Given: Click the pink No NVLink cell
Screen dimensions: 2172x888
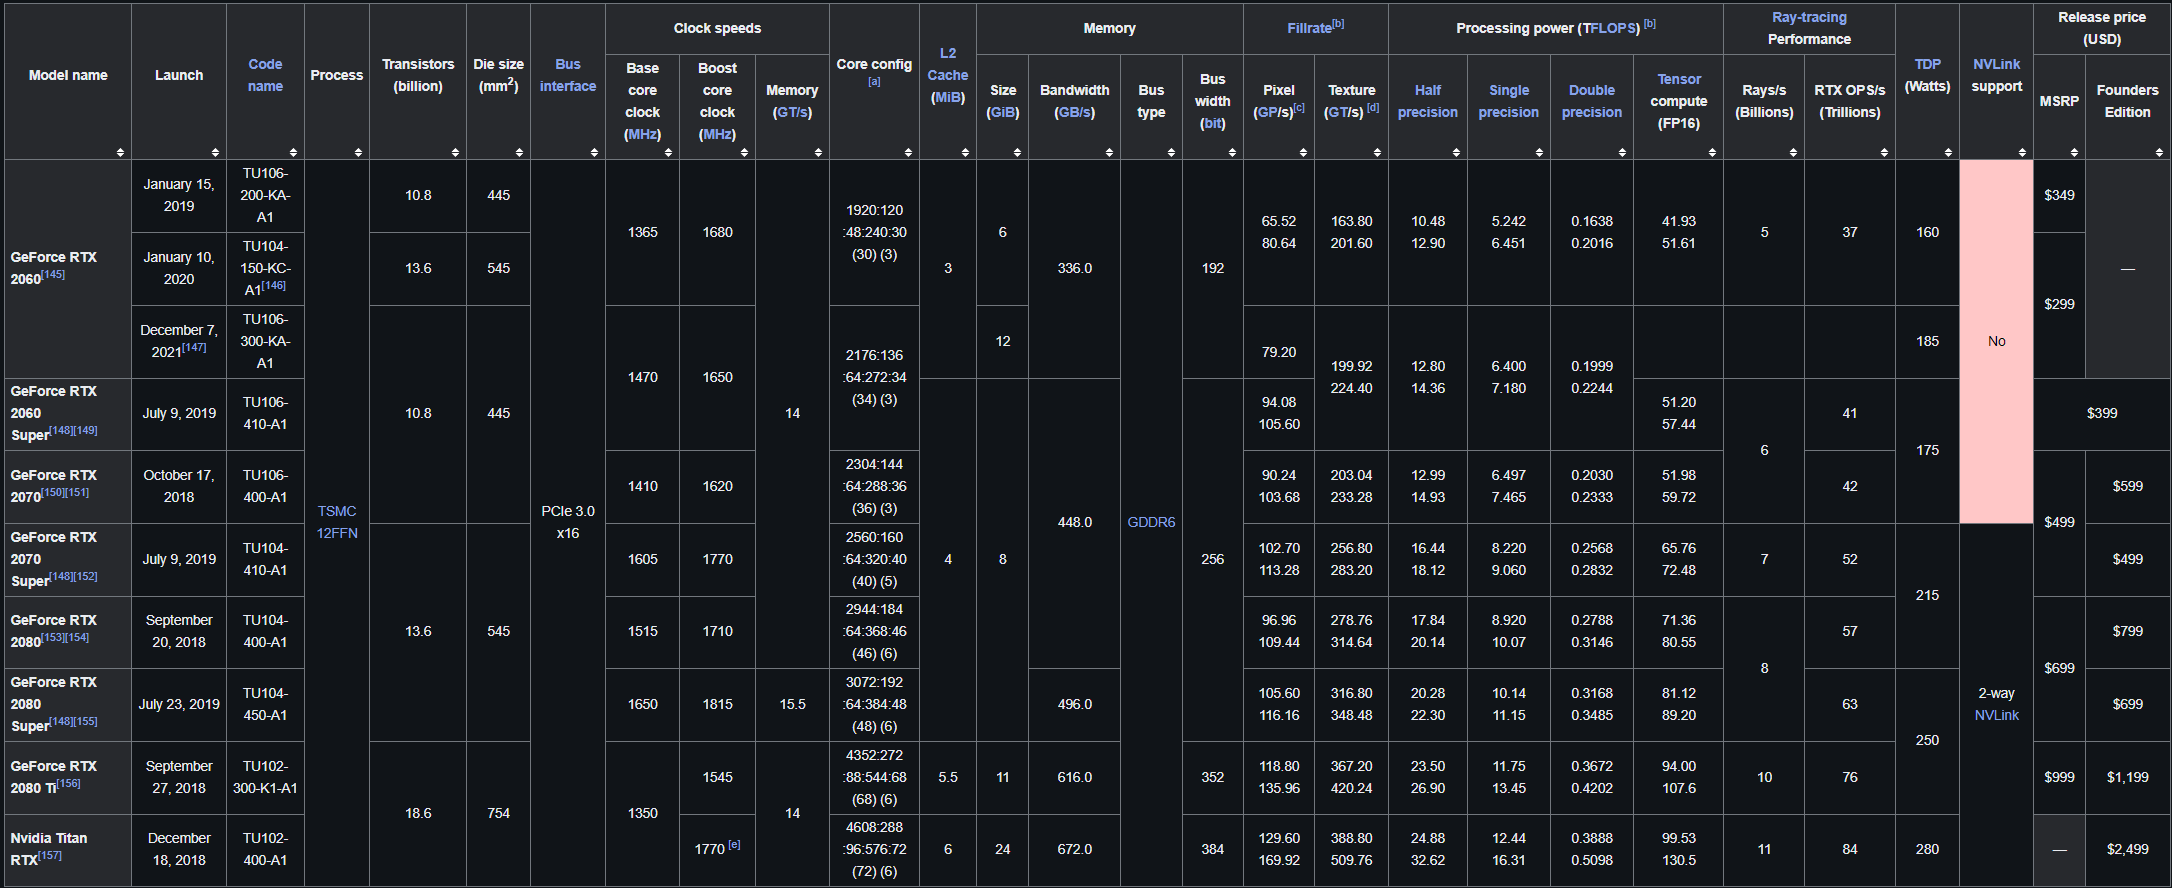Looking at the screenshot, I should pyautogui.click(x=1996, y=341).
